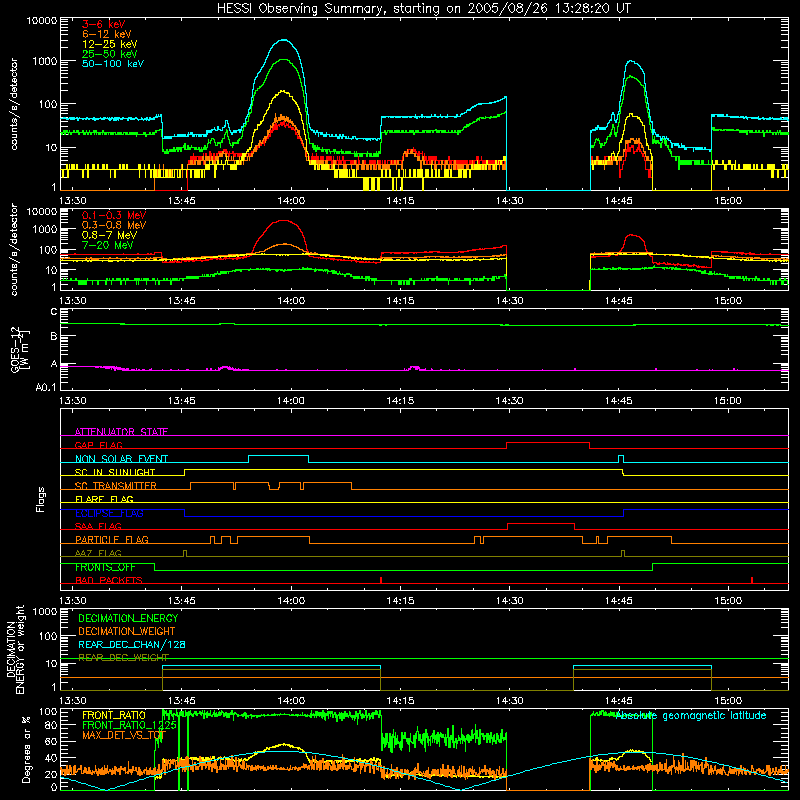Click the first BAD_PACKETS tick marker
This screenshot has height=800, width=800.
(x=381, y=580)
